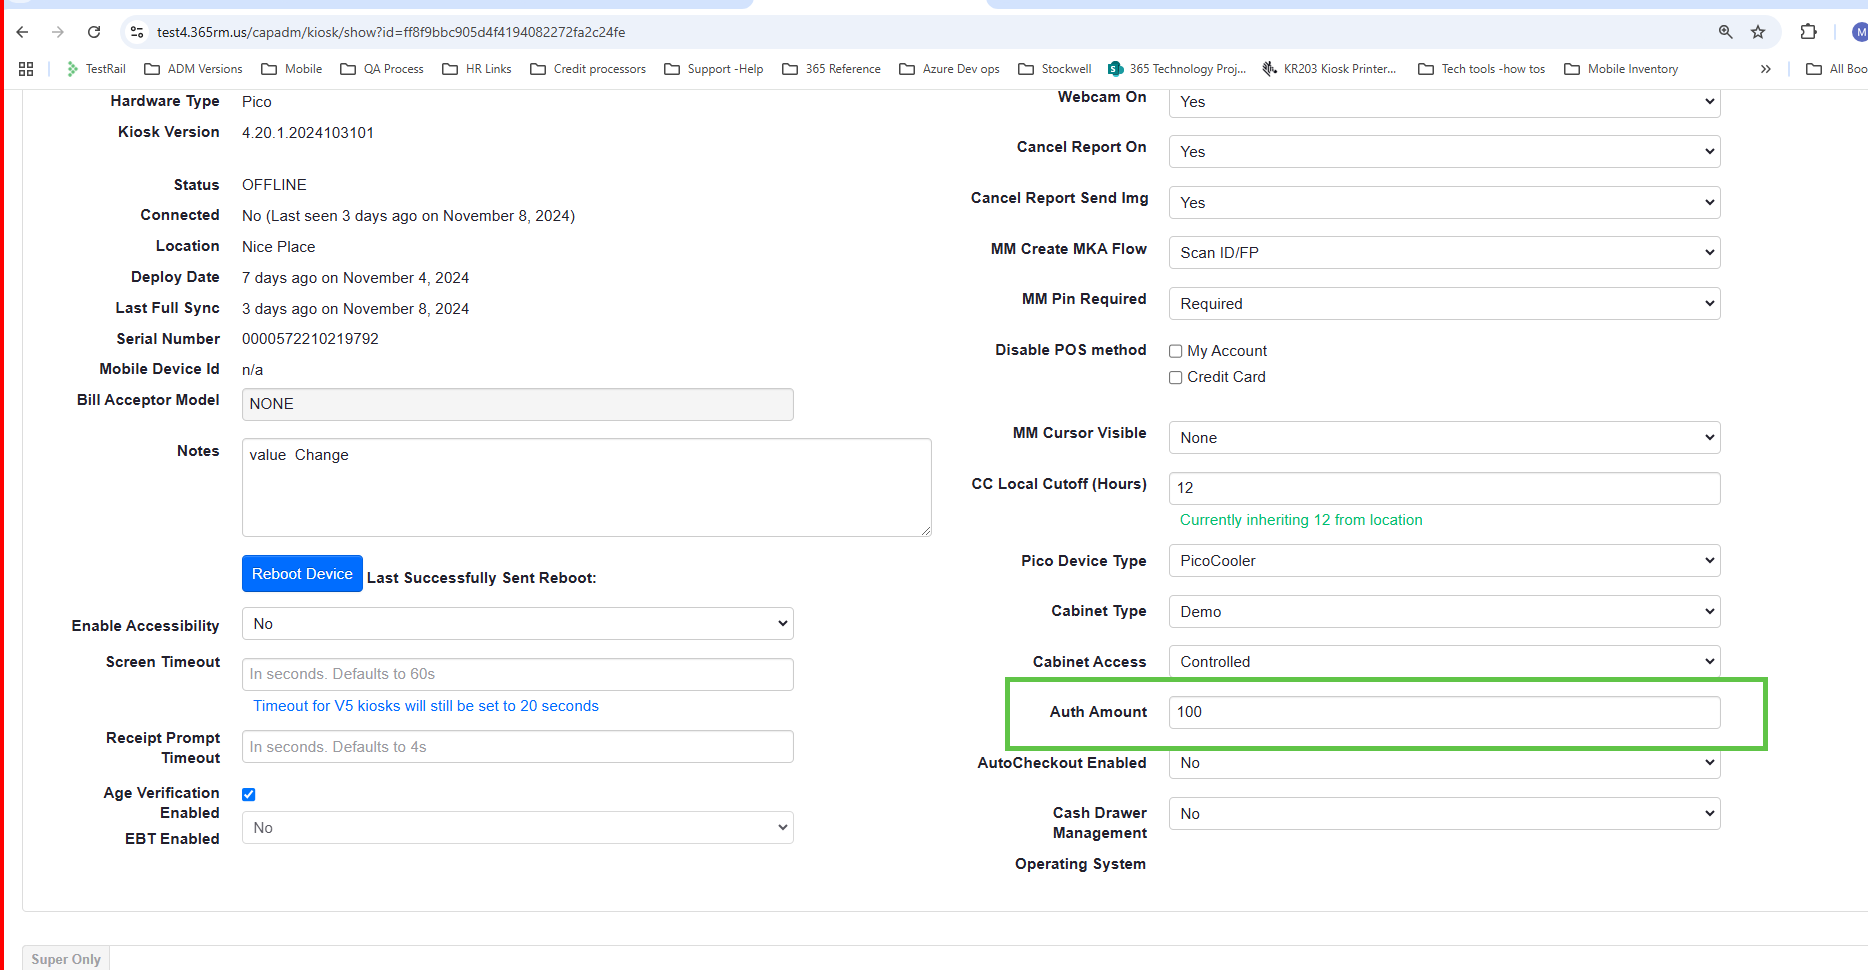Open the TestRail bookmark

[x=96, y=69]
